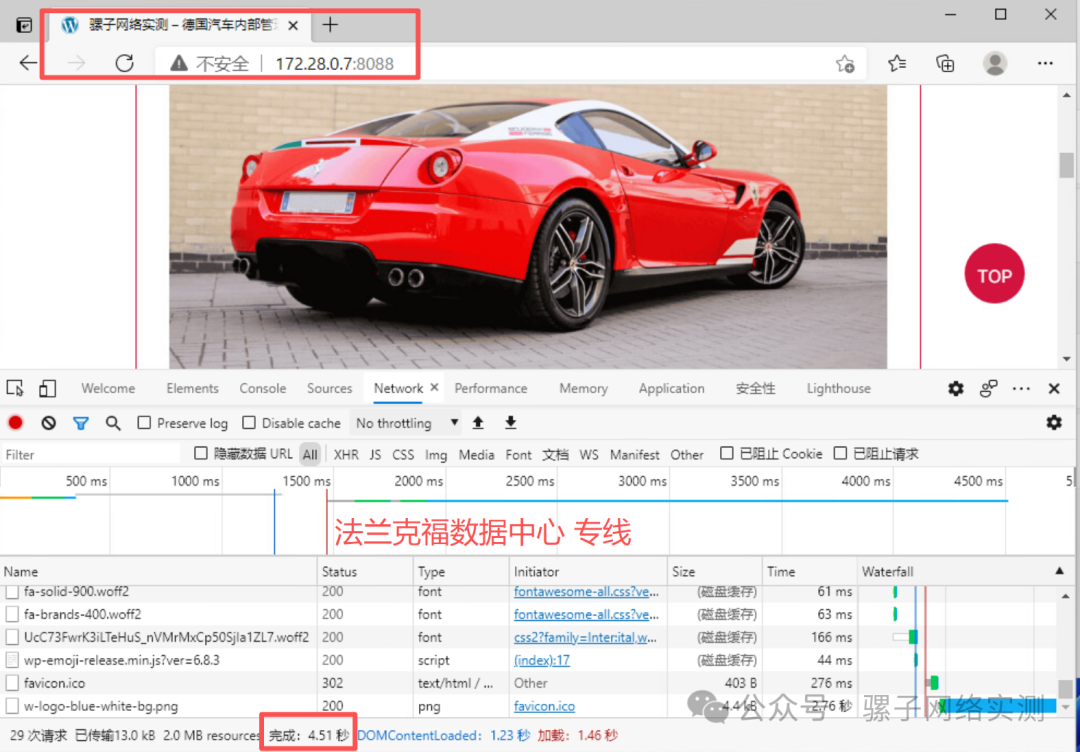Tick the 隐藏数据 URL checkbox
This screenshot has width=1080, height=752.
(201, 453)
